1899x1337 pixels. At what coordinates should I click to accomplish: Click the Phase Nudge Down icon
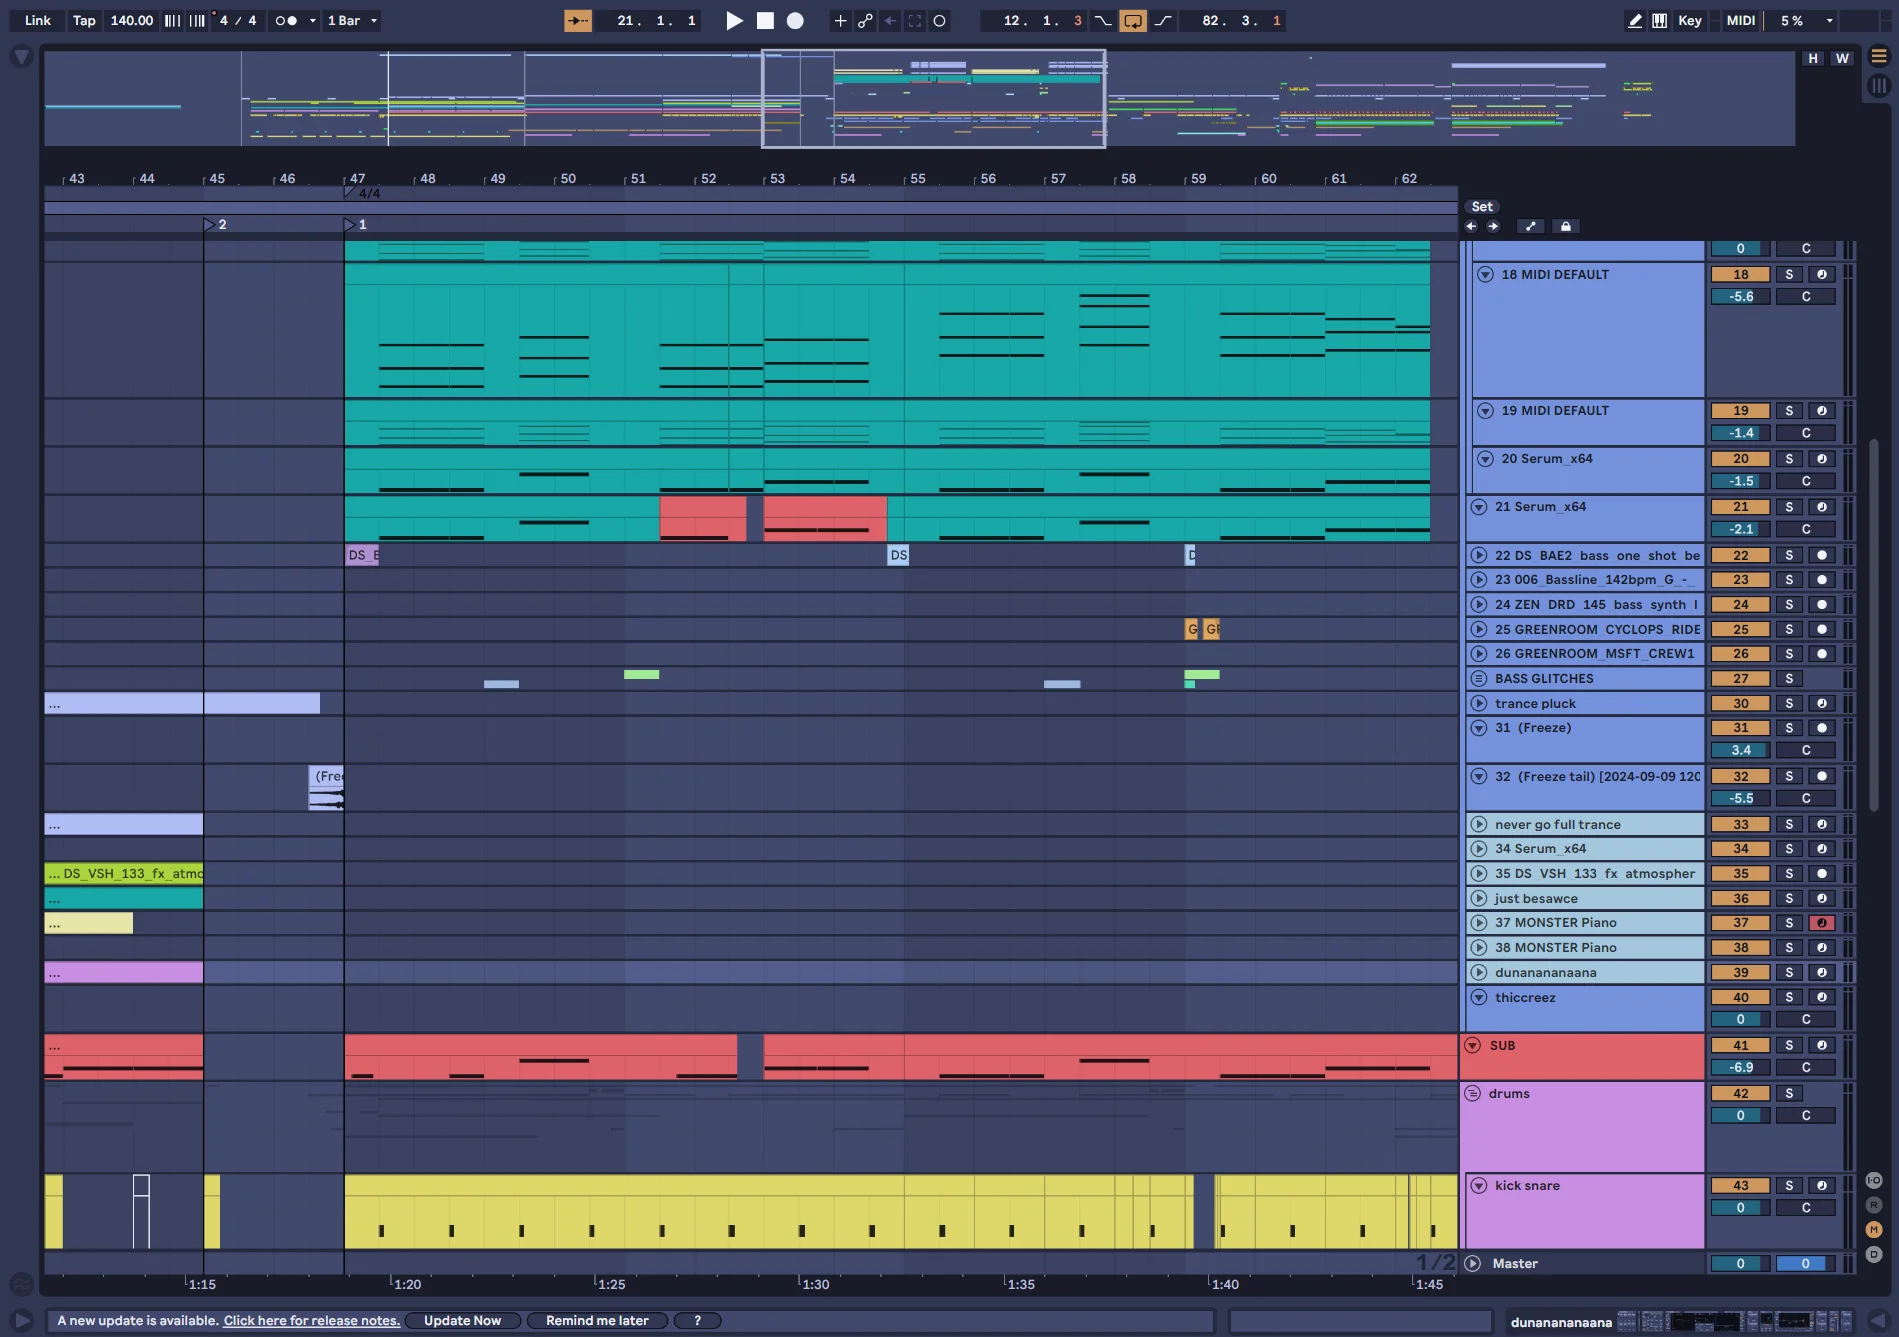point(173,20)
